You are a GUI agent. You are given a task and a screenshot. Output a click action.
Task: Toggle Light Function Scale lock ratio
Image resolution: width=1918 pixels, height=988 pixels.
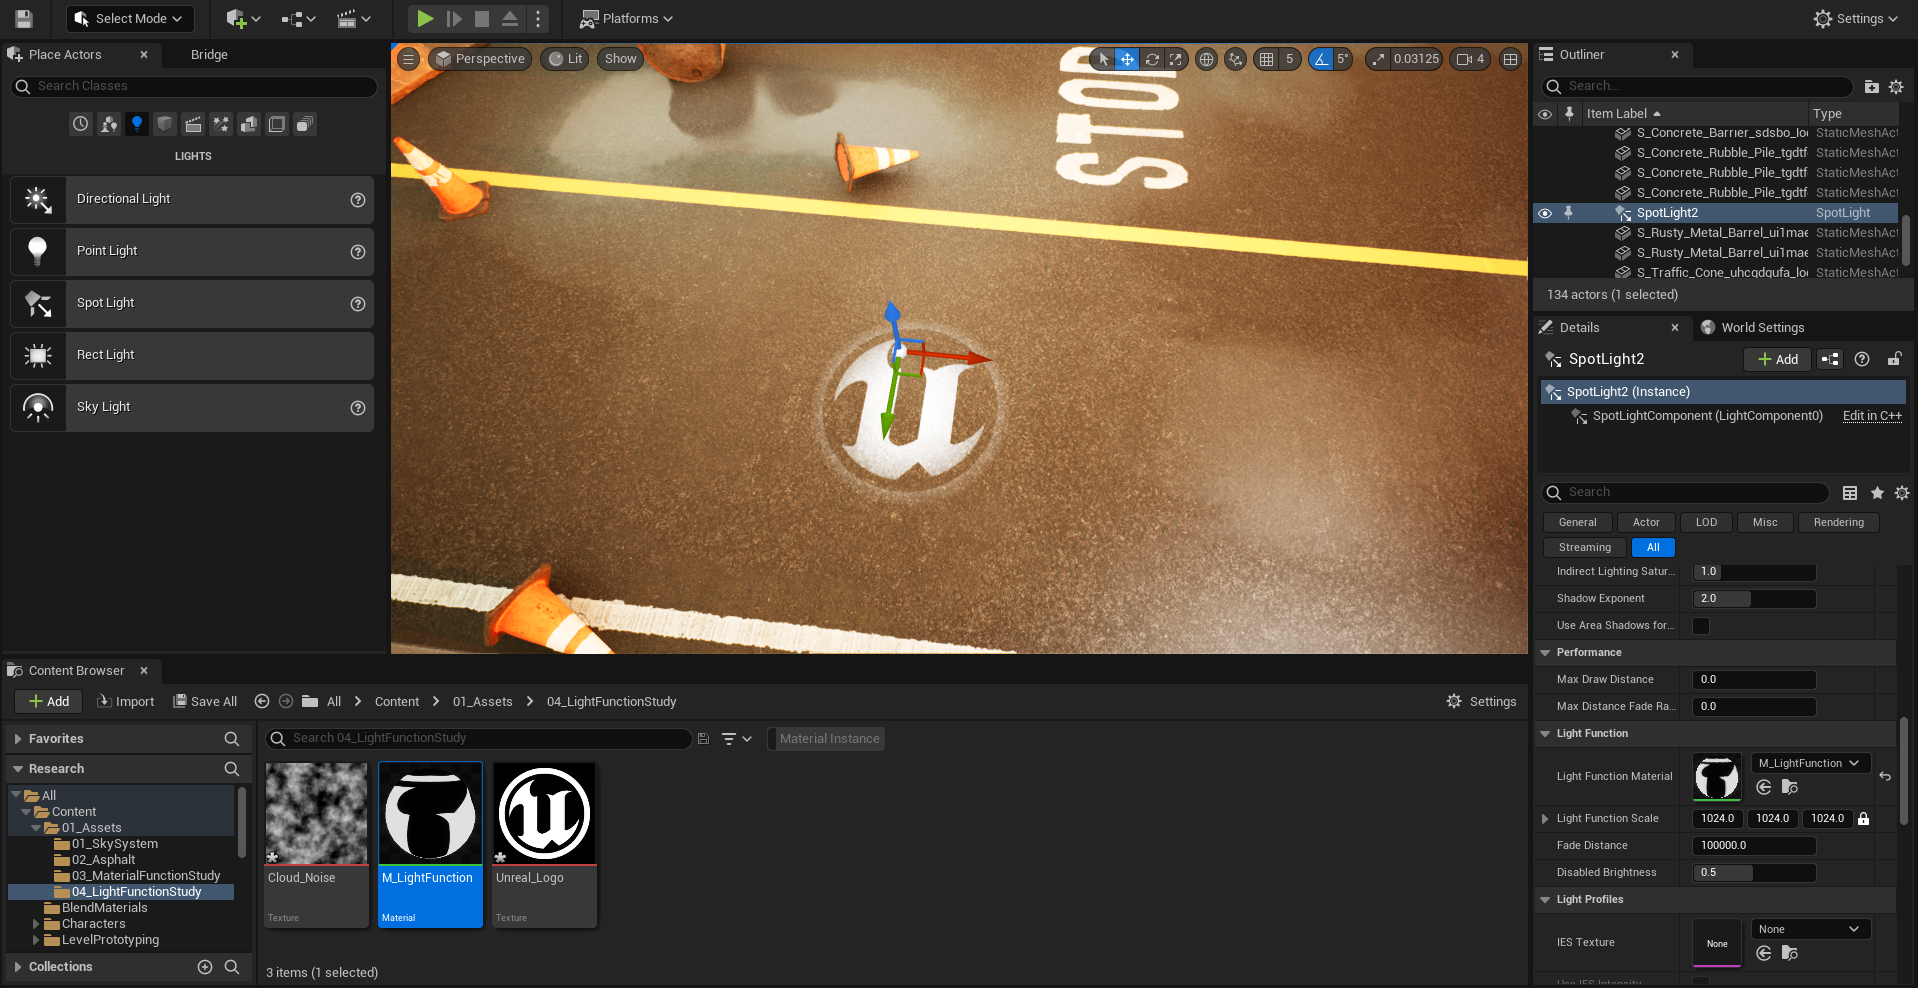(1864, 819)
